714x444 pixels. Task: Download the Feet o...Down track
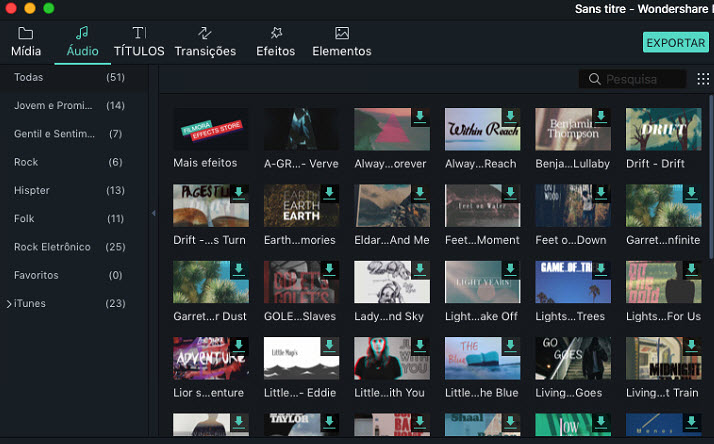(x=601, y=193)
